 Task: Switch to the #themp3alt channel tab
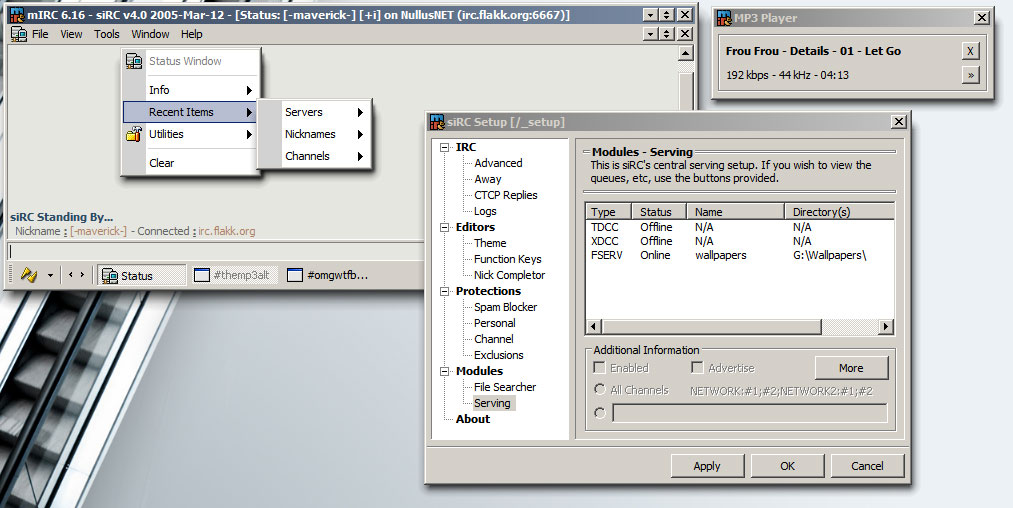click(x=234, y=275)
